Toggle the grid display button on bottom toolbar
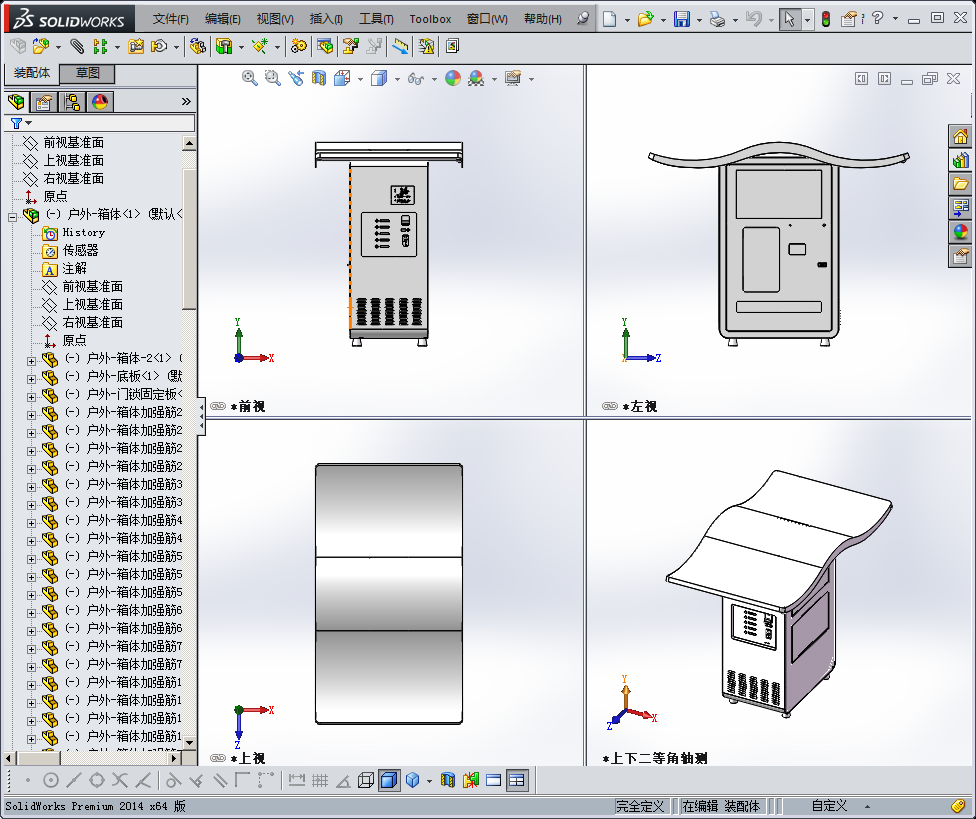The image size is (976, 819). tap(320, 780)
